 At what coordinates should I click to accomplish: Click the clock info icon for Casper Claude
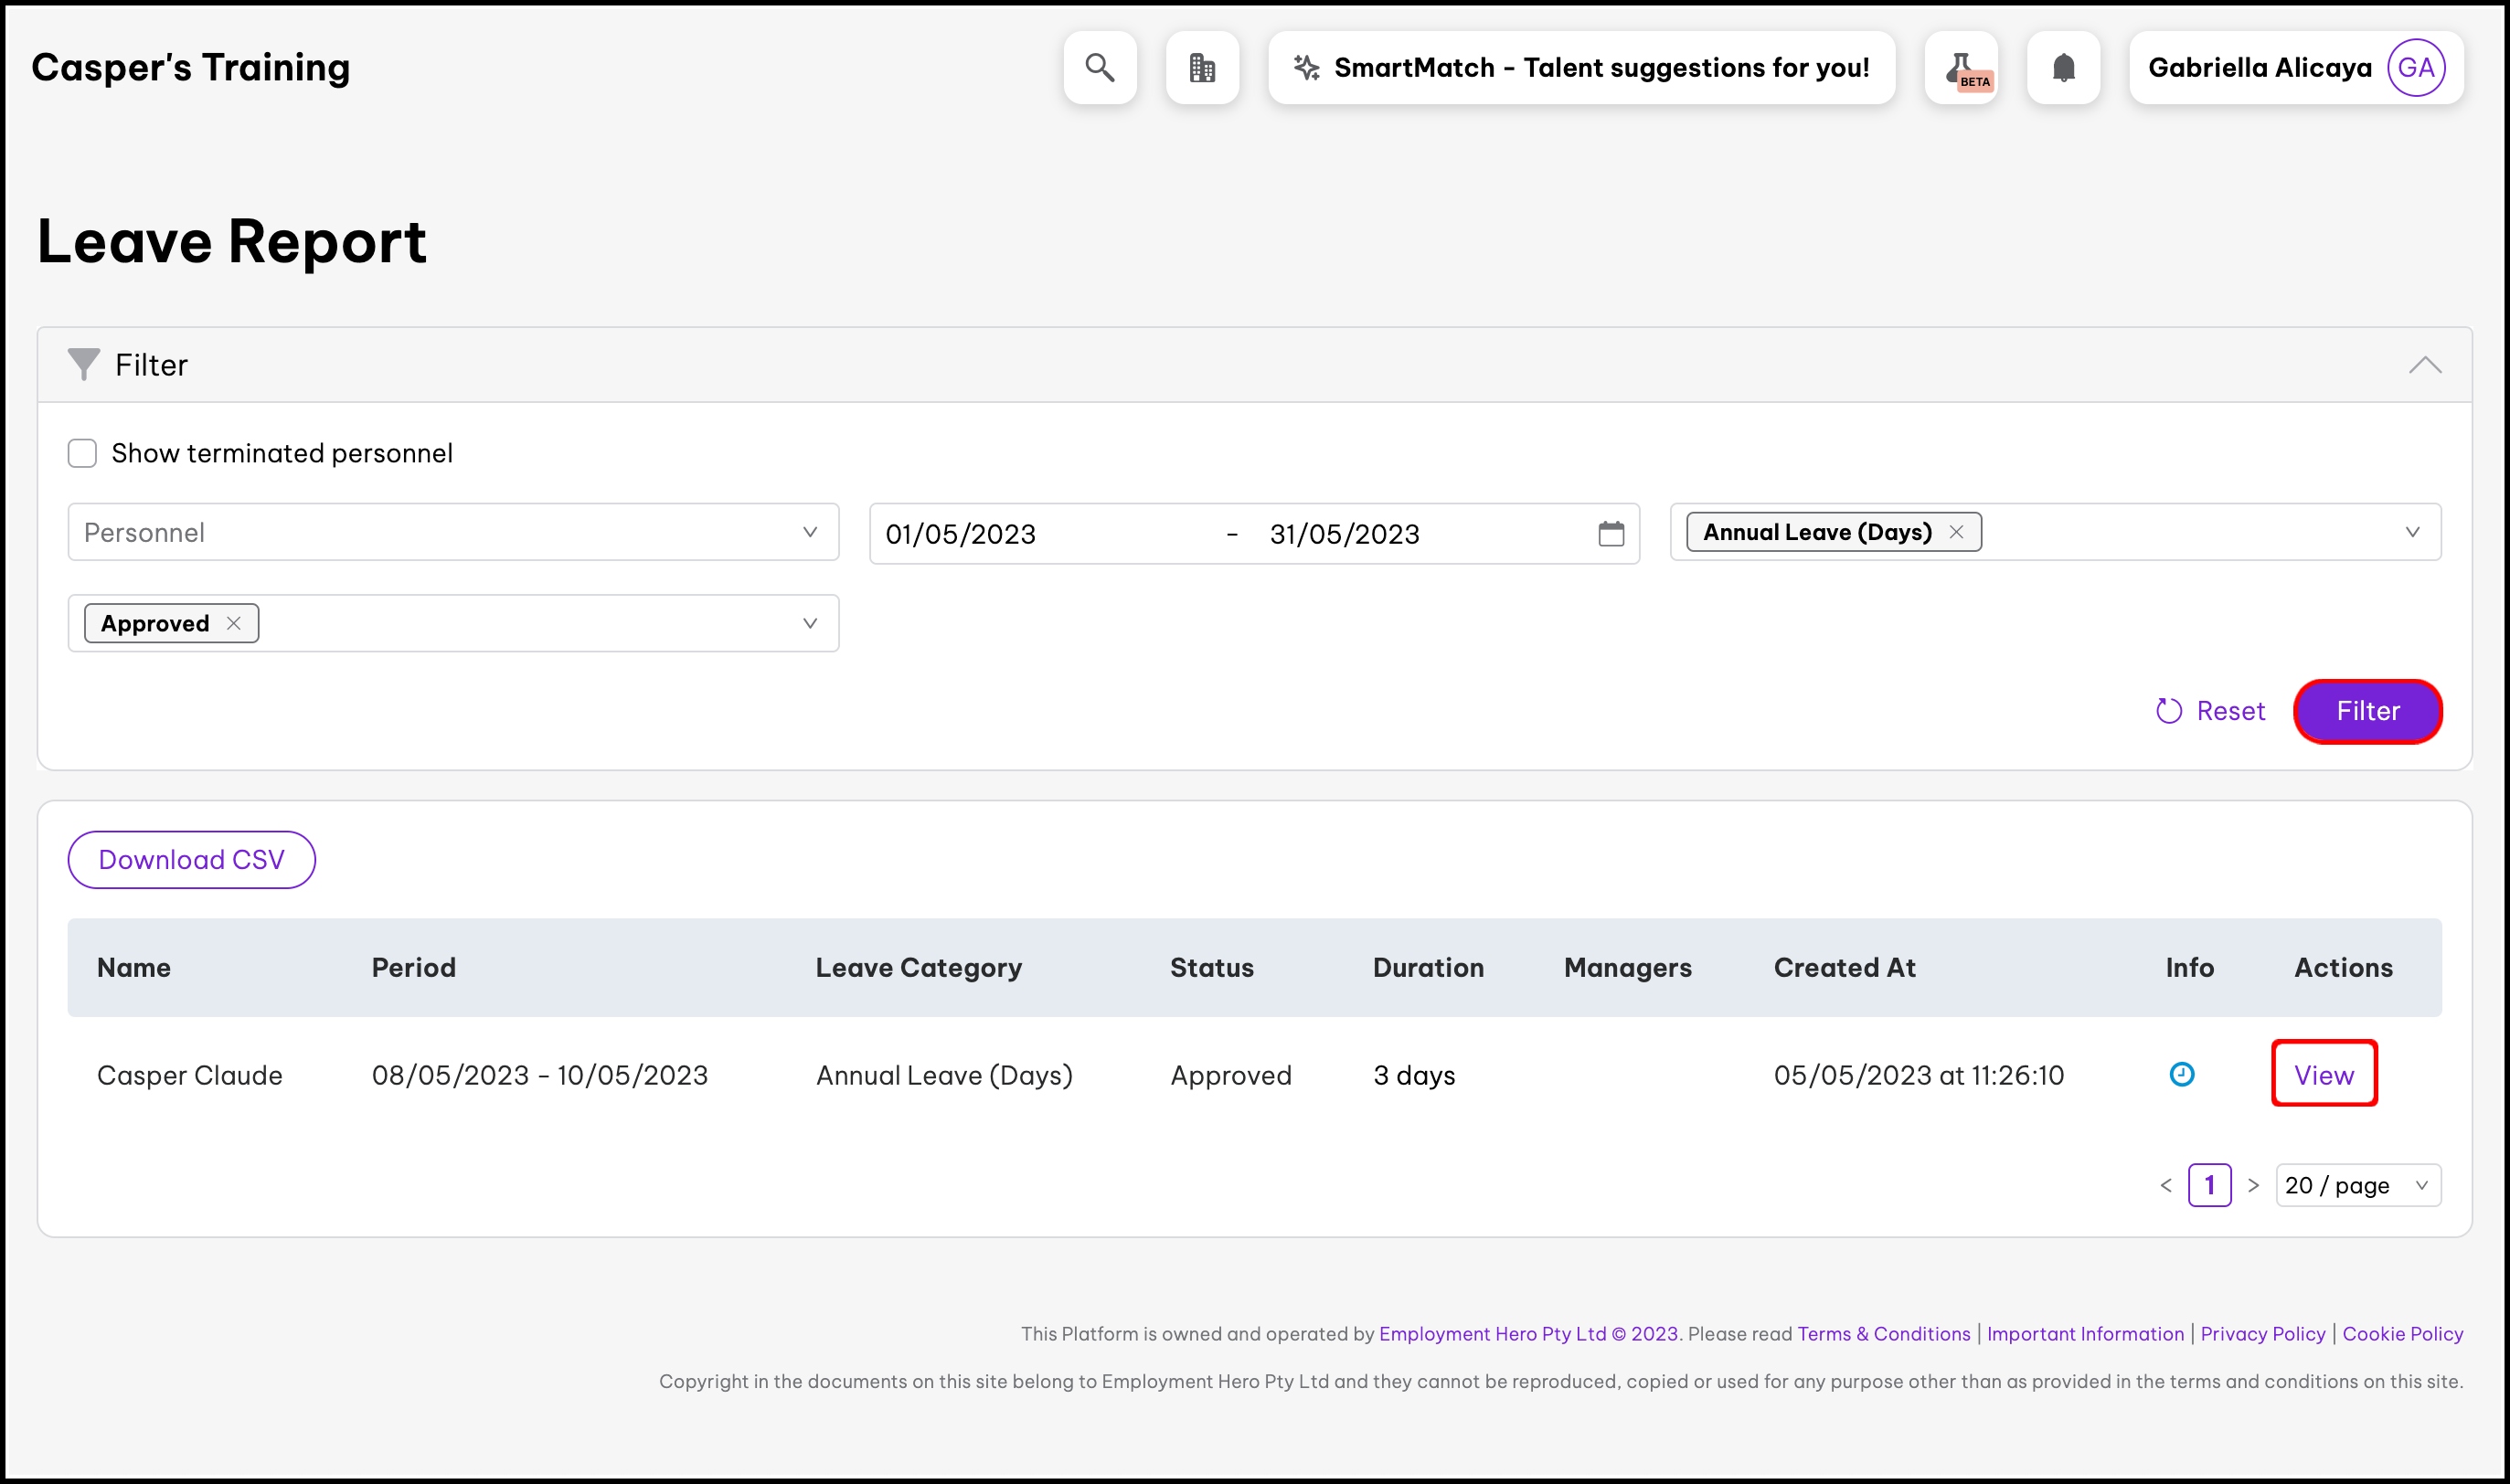[x=2181, y=1074]
